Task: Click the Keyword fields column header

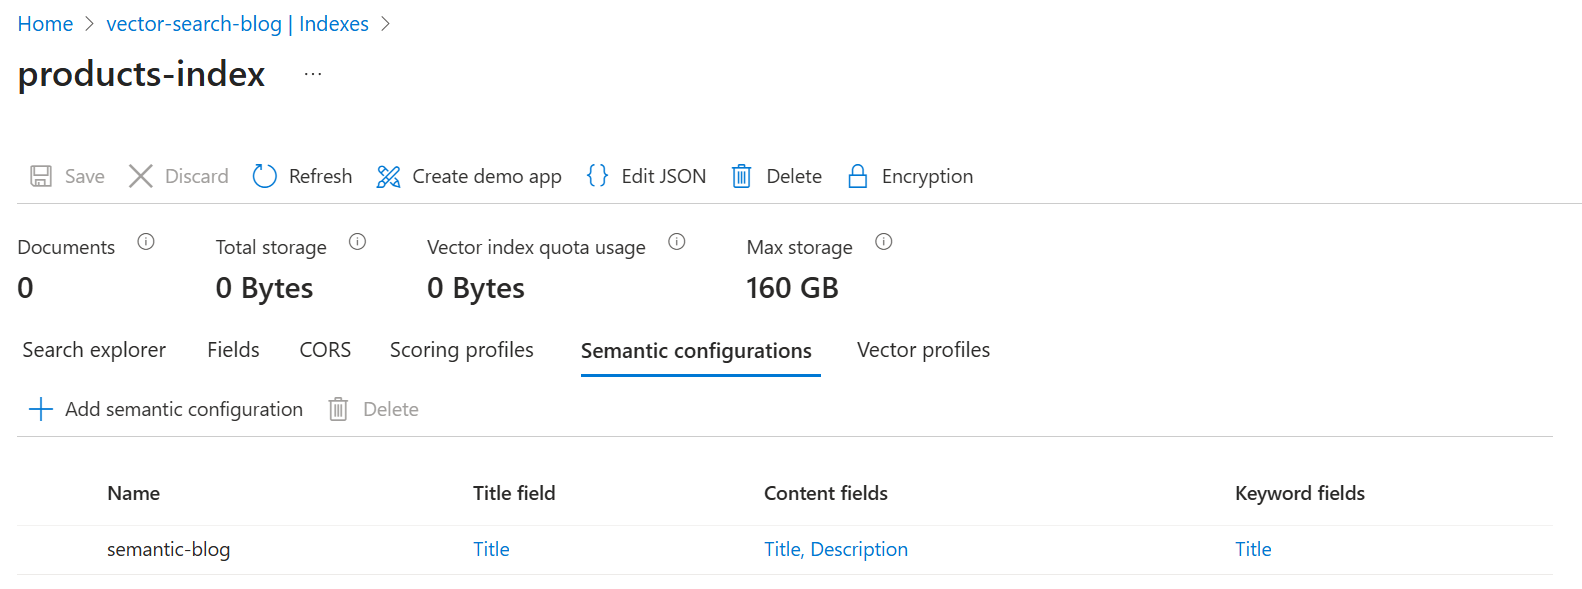Action: coord(1300,493)
